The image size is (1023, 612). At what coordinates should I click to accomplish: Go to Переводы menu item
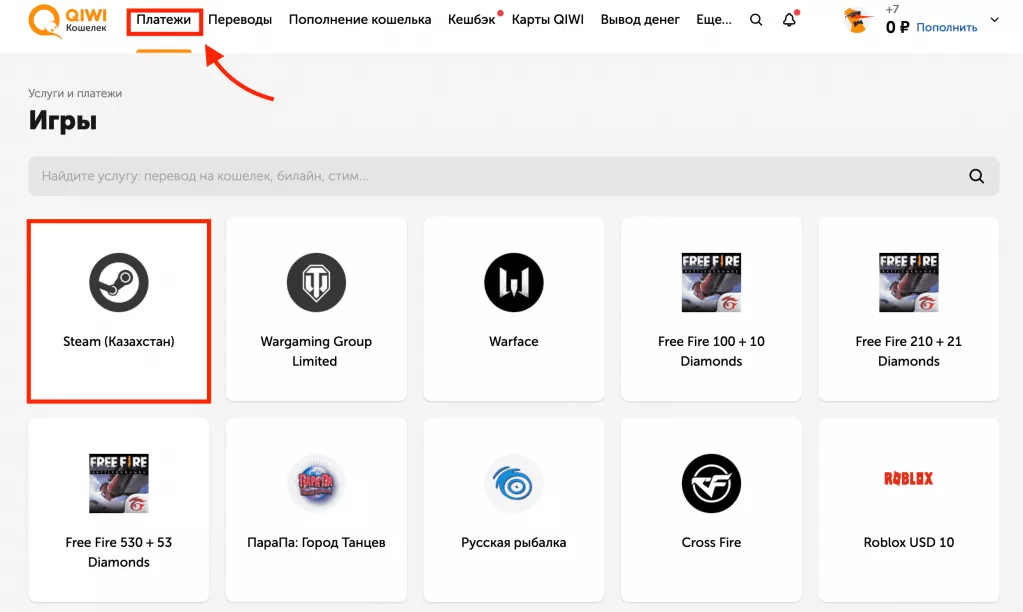coord(240,20)
